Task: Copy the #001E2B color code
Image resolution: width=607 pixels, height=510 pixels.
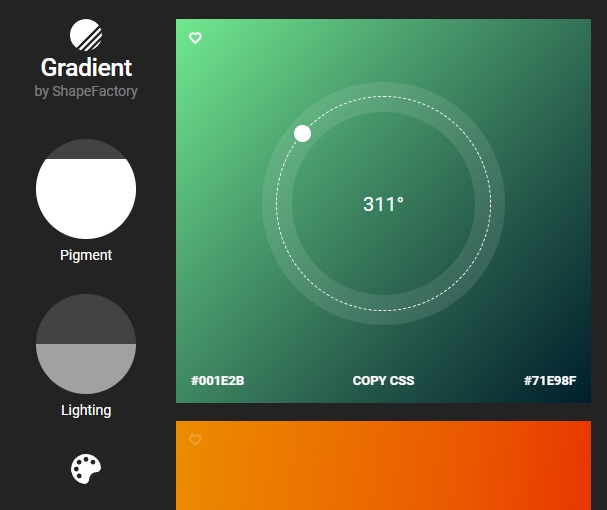Action: coord(218,381)
